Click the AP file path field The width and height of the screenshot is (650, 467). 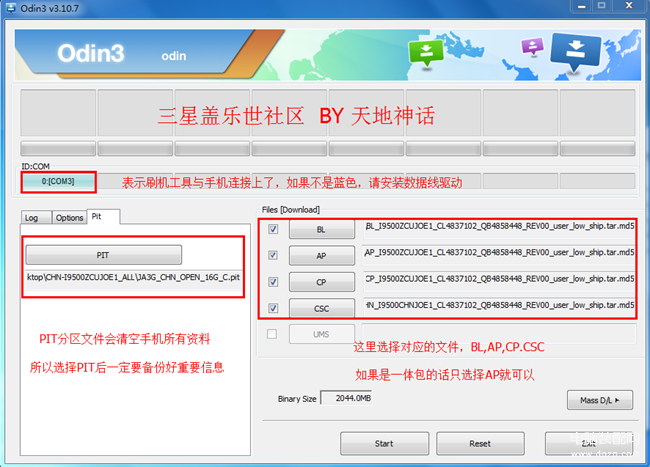[x=499, y=253]
